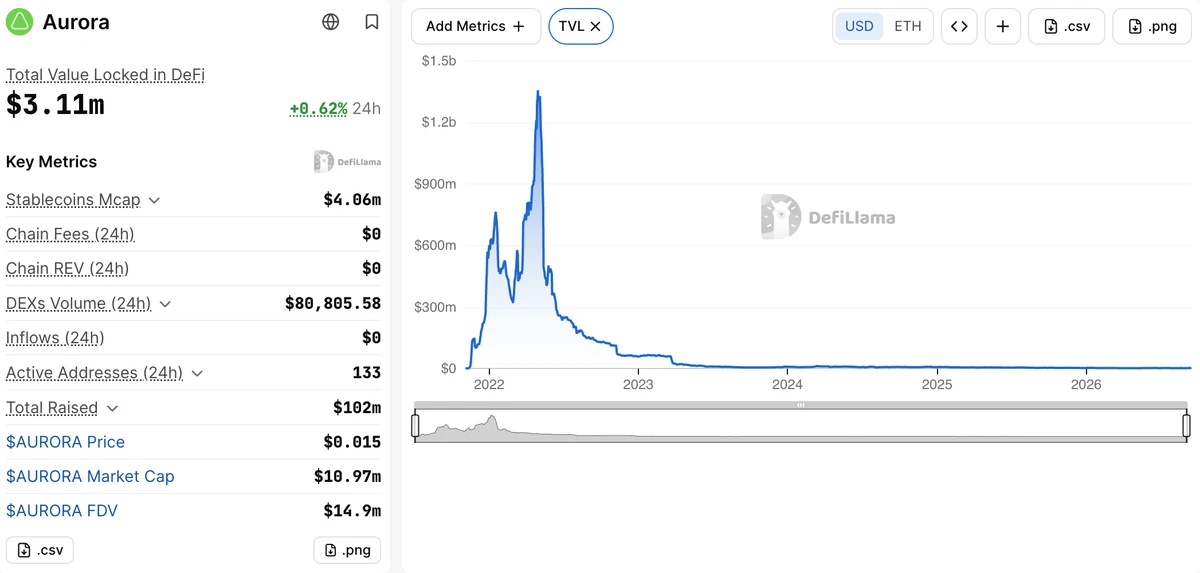Click the right range slider handle

(1187, 425)
